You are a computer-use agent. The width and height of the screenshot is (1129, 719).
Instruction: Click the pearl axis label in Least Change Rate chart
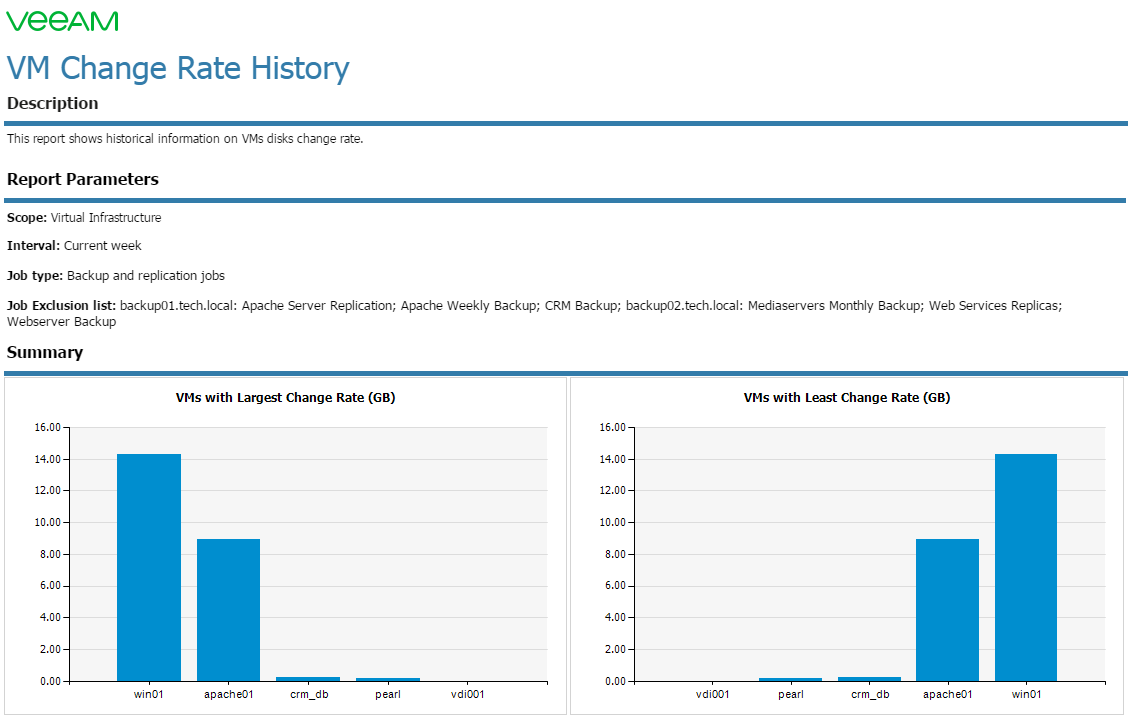791,695
